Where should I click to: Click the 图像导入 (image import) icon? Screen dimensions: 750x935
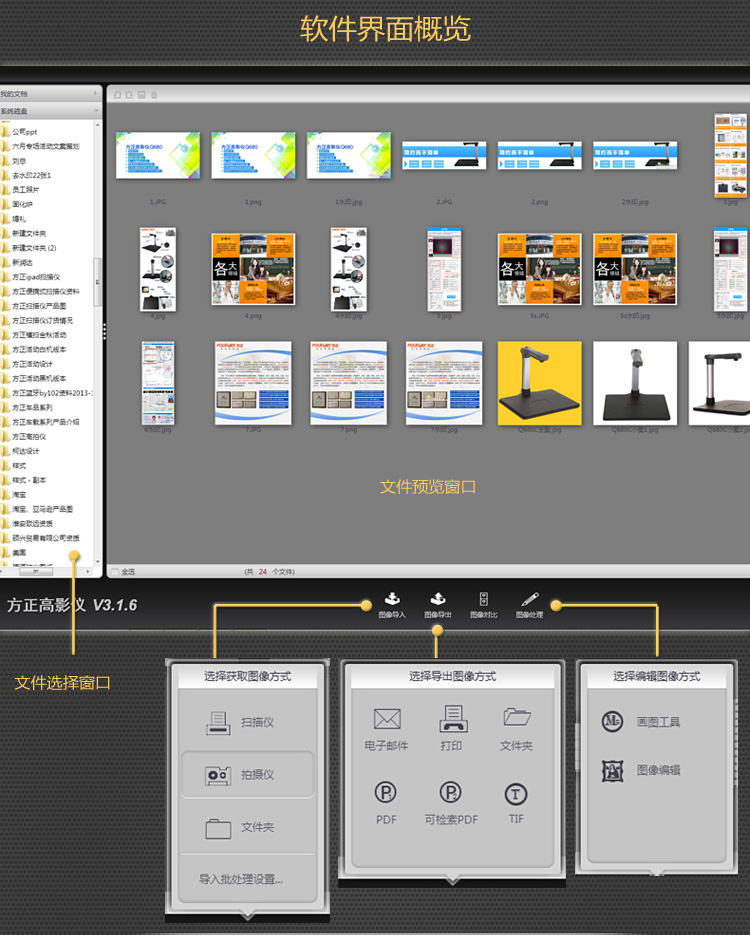coord(392,601)
